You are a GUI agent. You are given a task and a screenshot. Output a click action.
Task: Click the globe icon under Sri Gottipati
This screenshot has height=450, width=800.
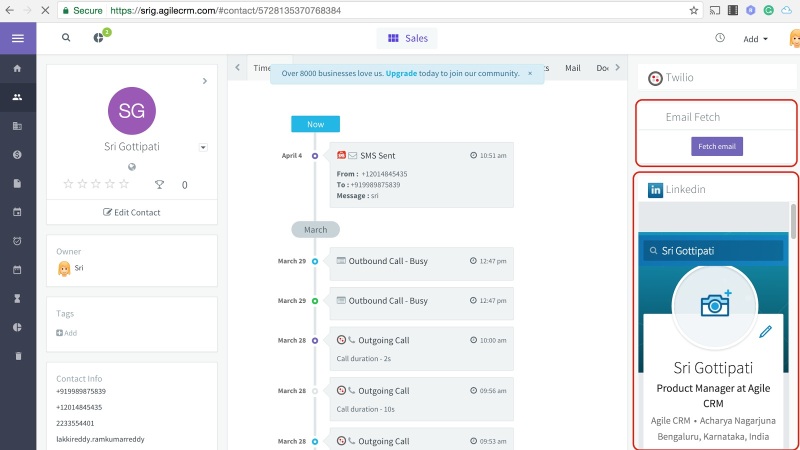132,167
